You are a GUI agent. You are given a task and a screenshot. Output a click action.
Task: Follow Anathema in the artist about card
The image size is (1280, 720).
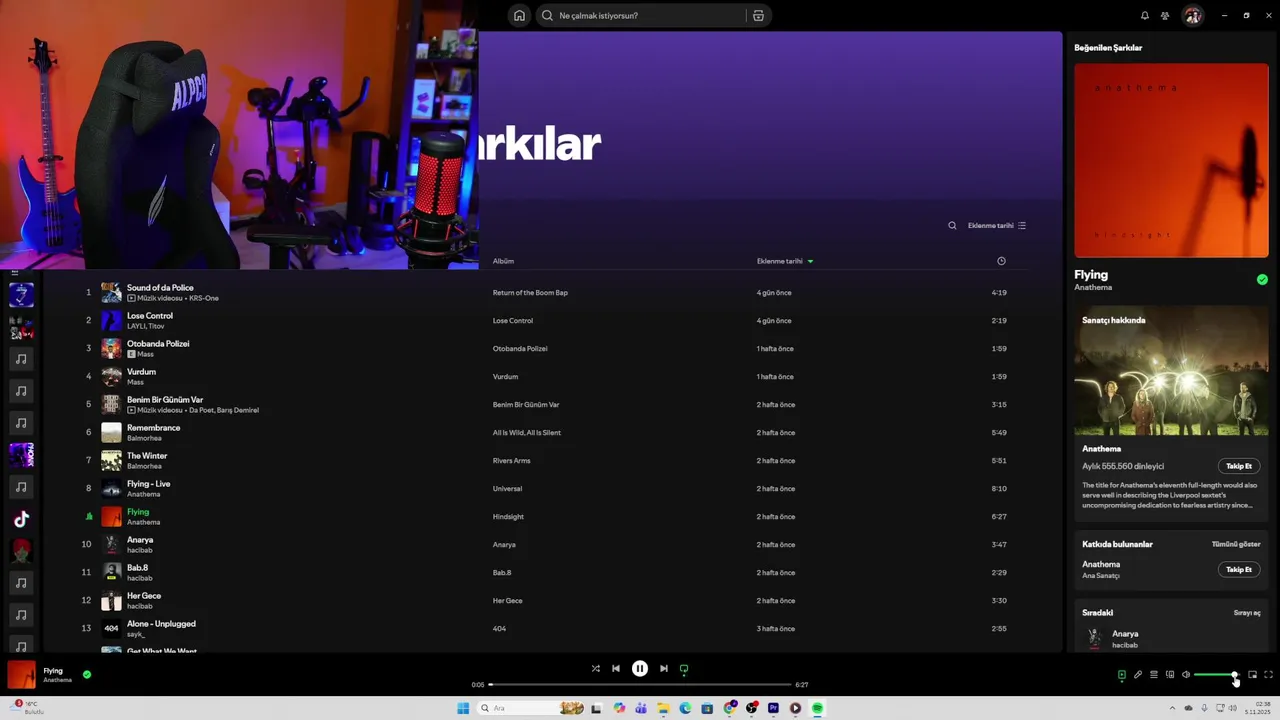point(1239,466)
